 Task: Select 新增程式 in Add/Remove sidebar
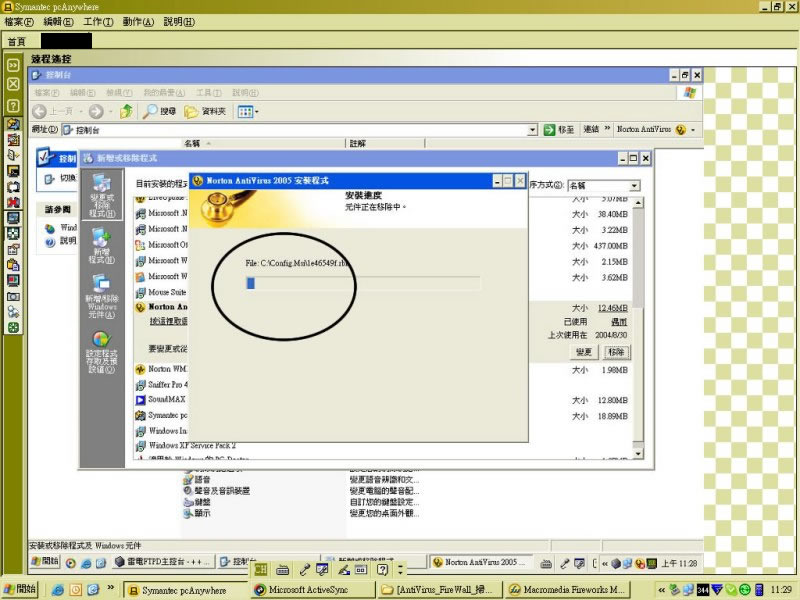click(x=102, y=245)
